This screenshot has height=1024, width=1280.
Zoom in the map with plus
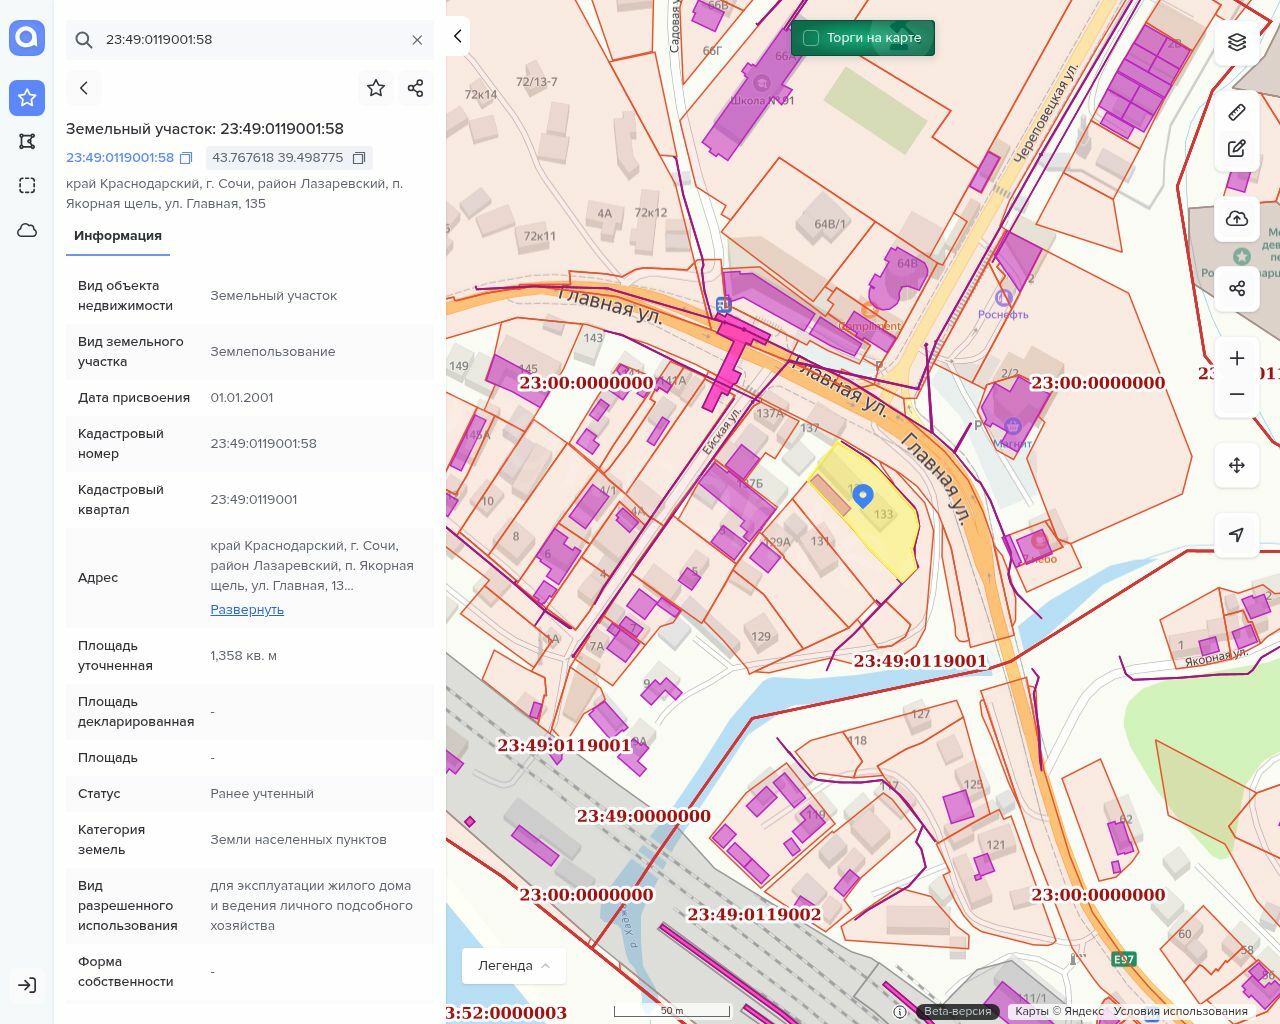click(1237, 358)
